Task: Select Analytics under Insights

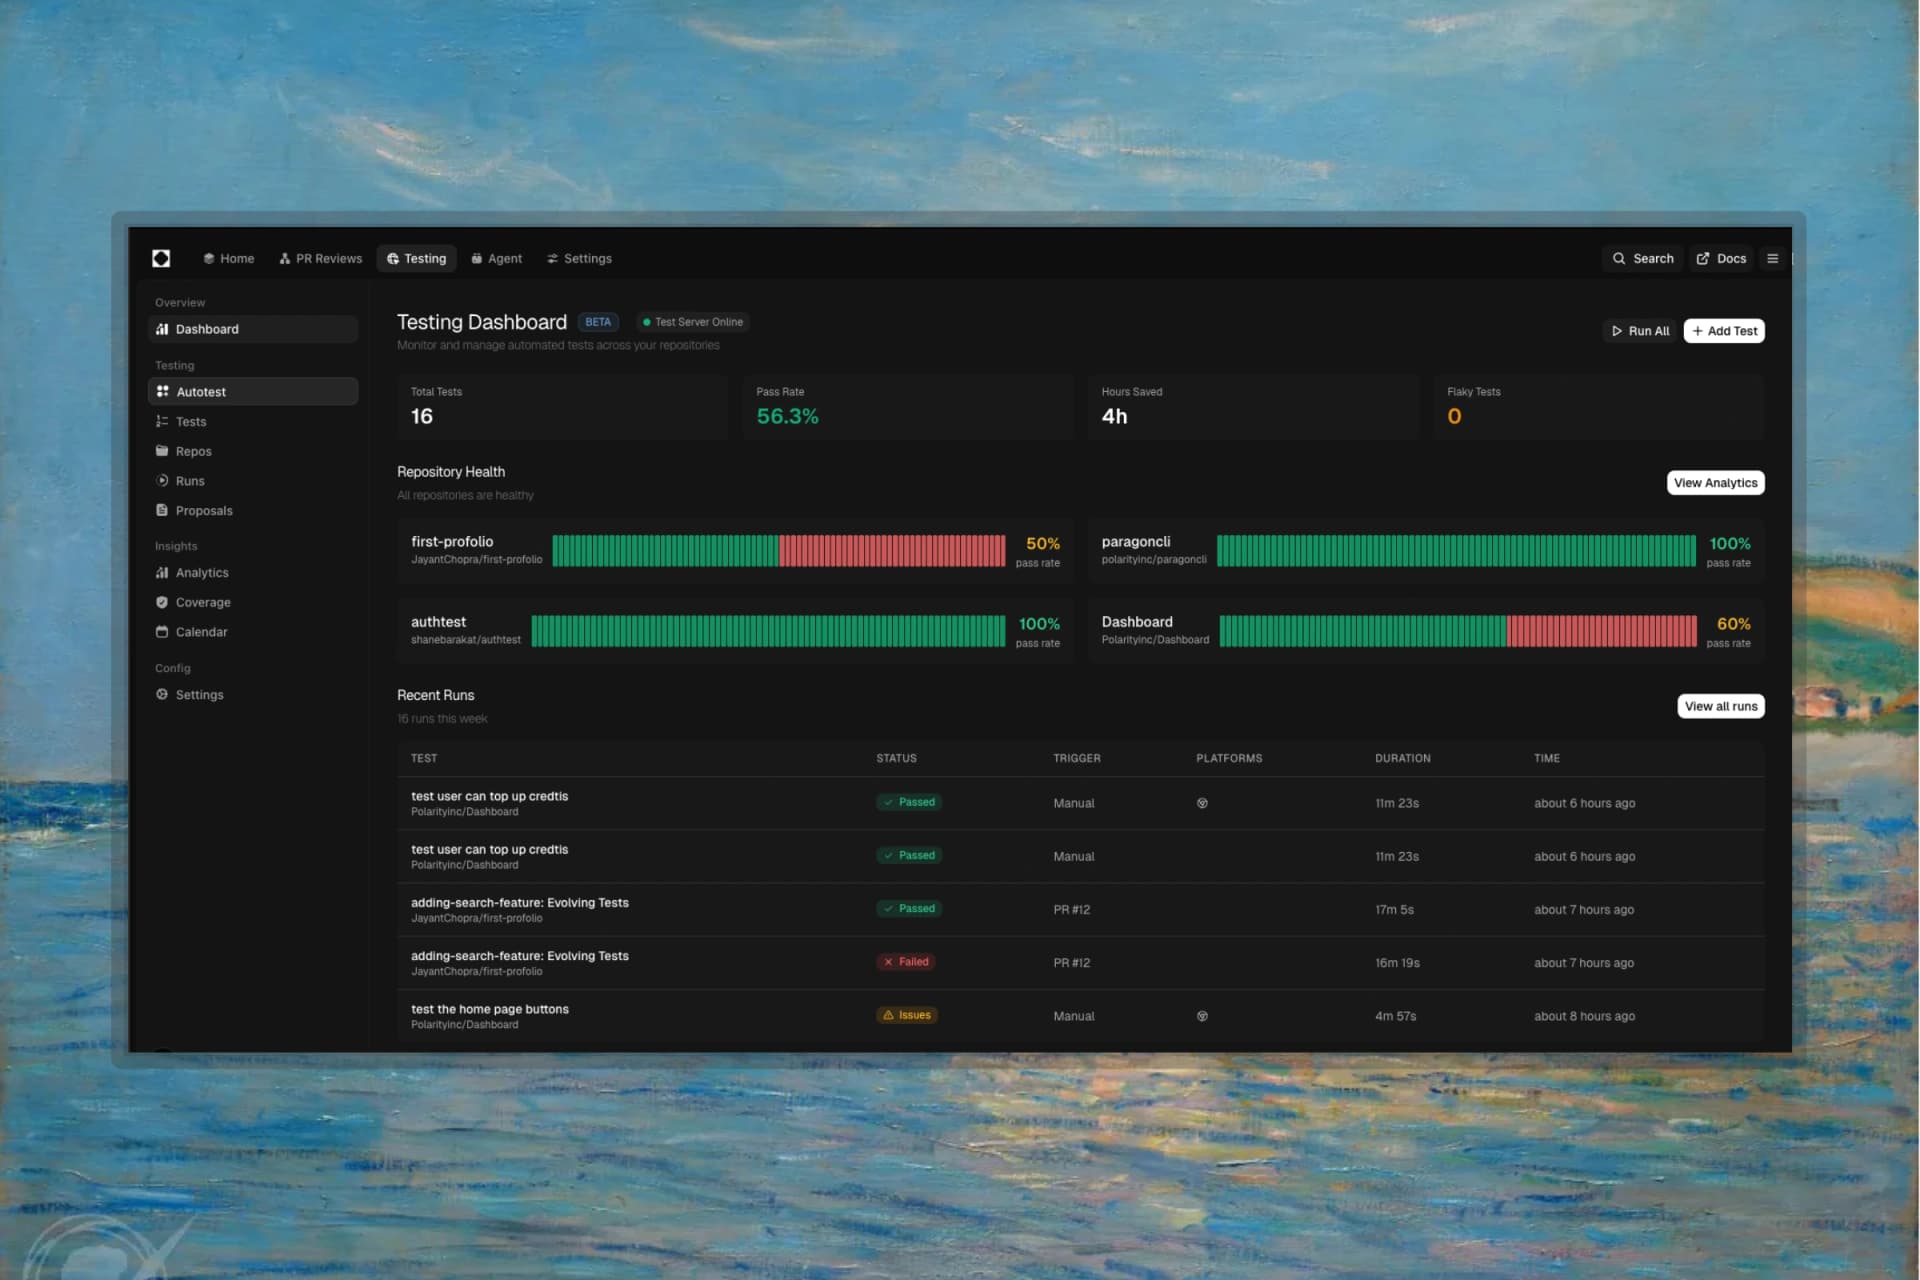Action: (203, 572)
